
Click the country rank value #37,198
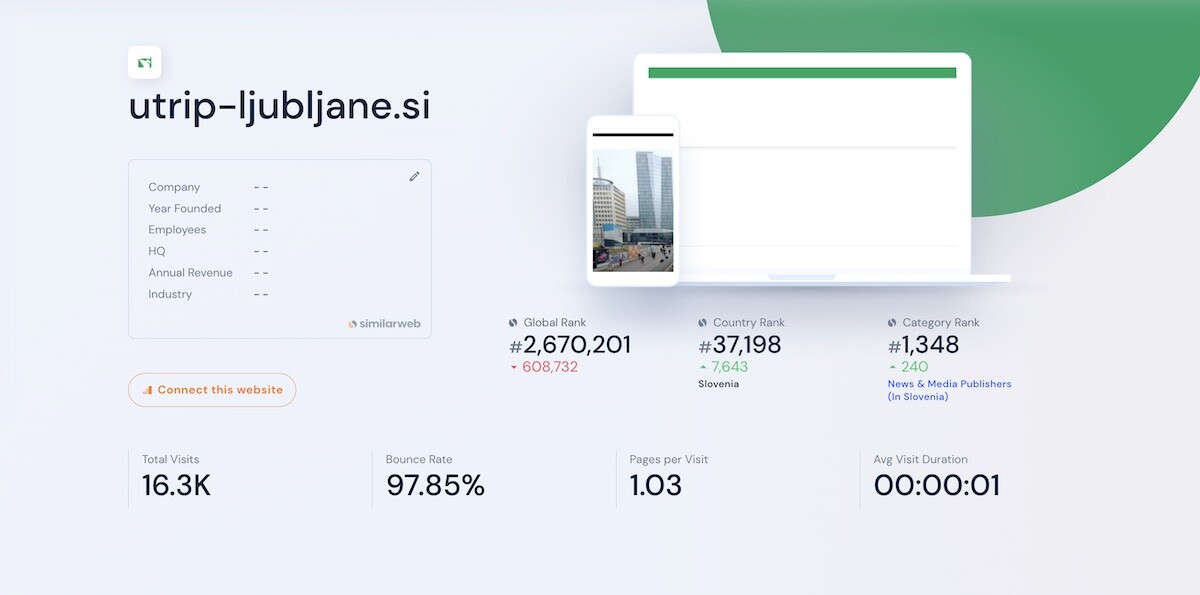740,345
